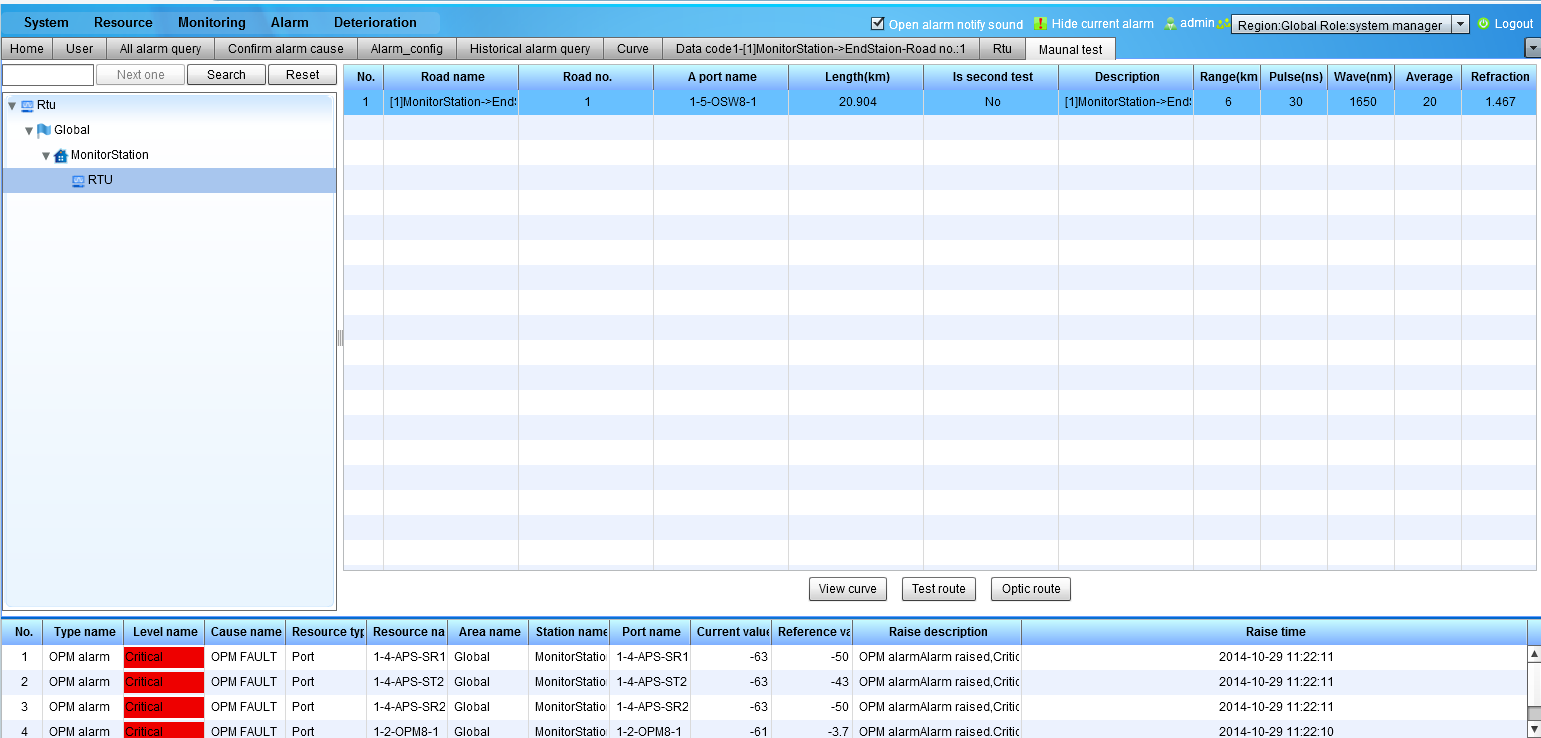Viewport: 1541px width, 738px height.
Task: Open the Resource menu
Action: pyautogui.click(x=123, y=22)
